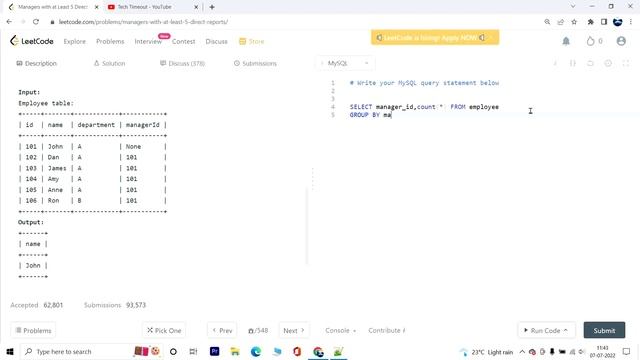Screen dimensions: 640x360
Task: Go to Next problem
Action: [294, 330]
